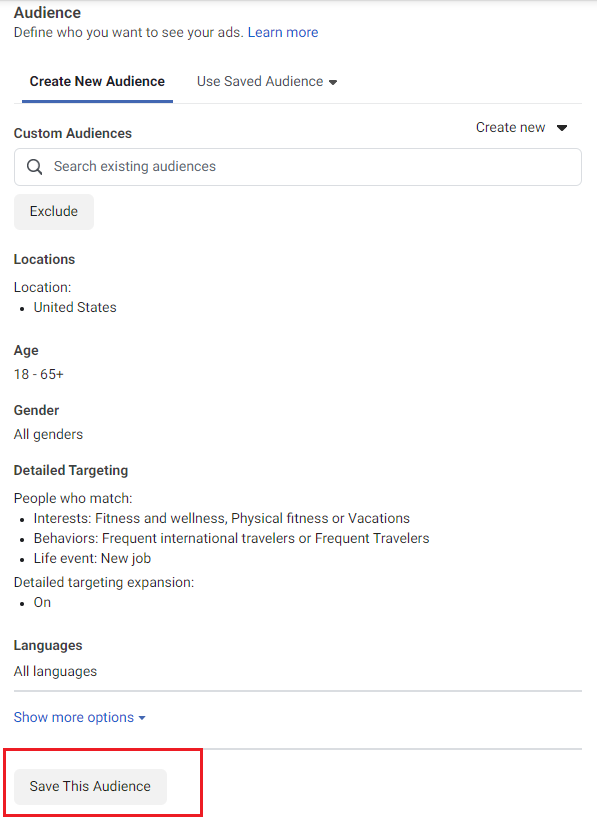Click the Exclude button
597x824 pixels.
54,212
